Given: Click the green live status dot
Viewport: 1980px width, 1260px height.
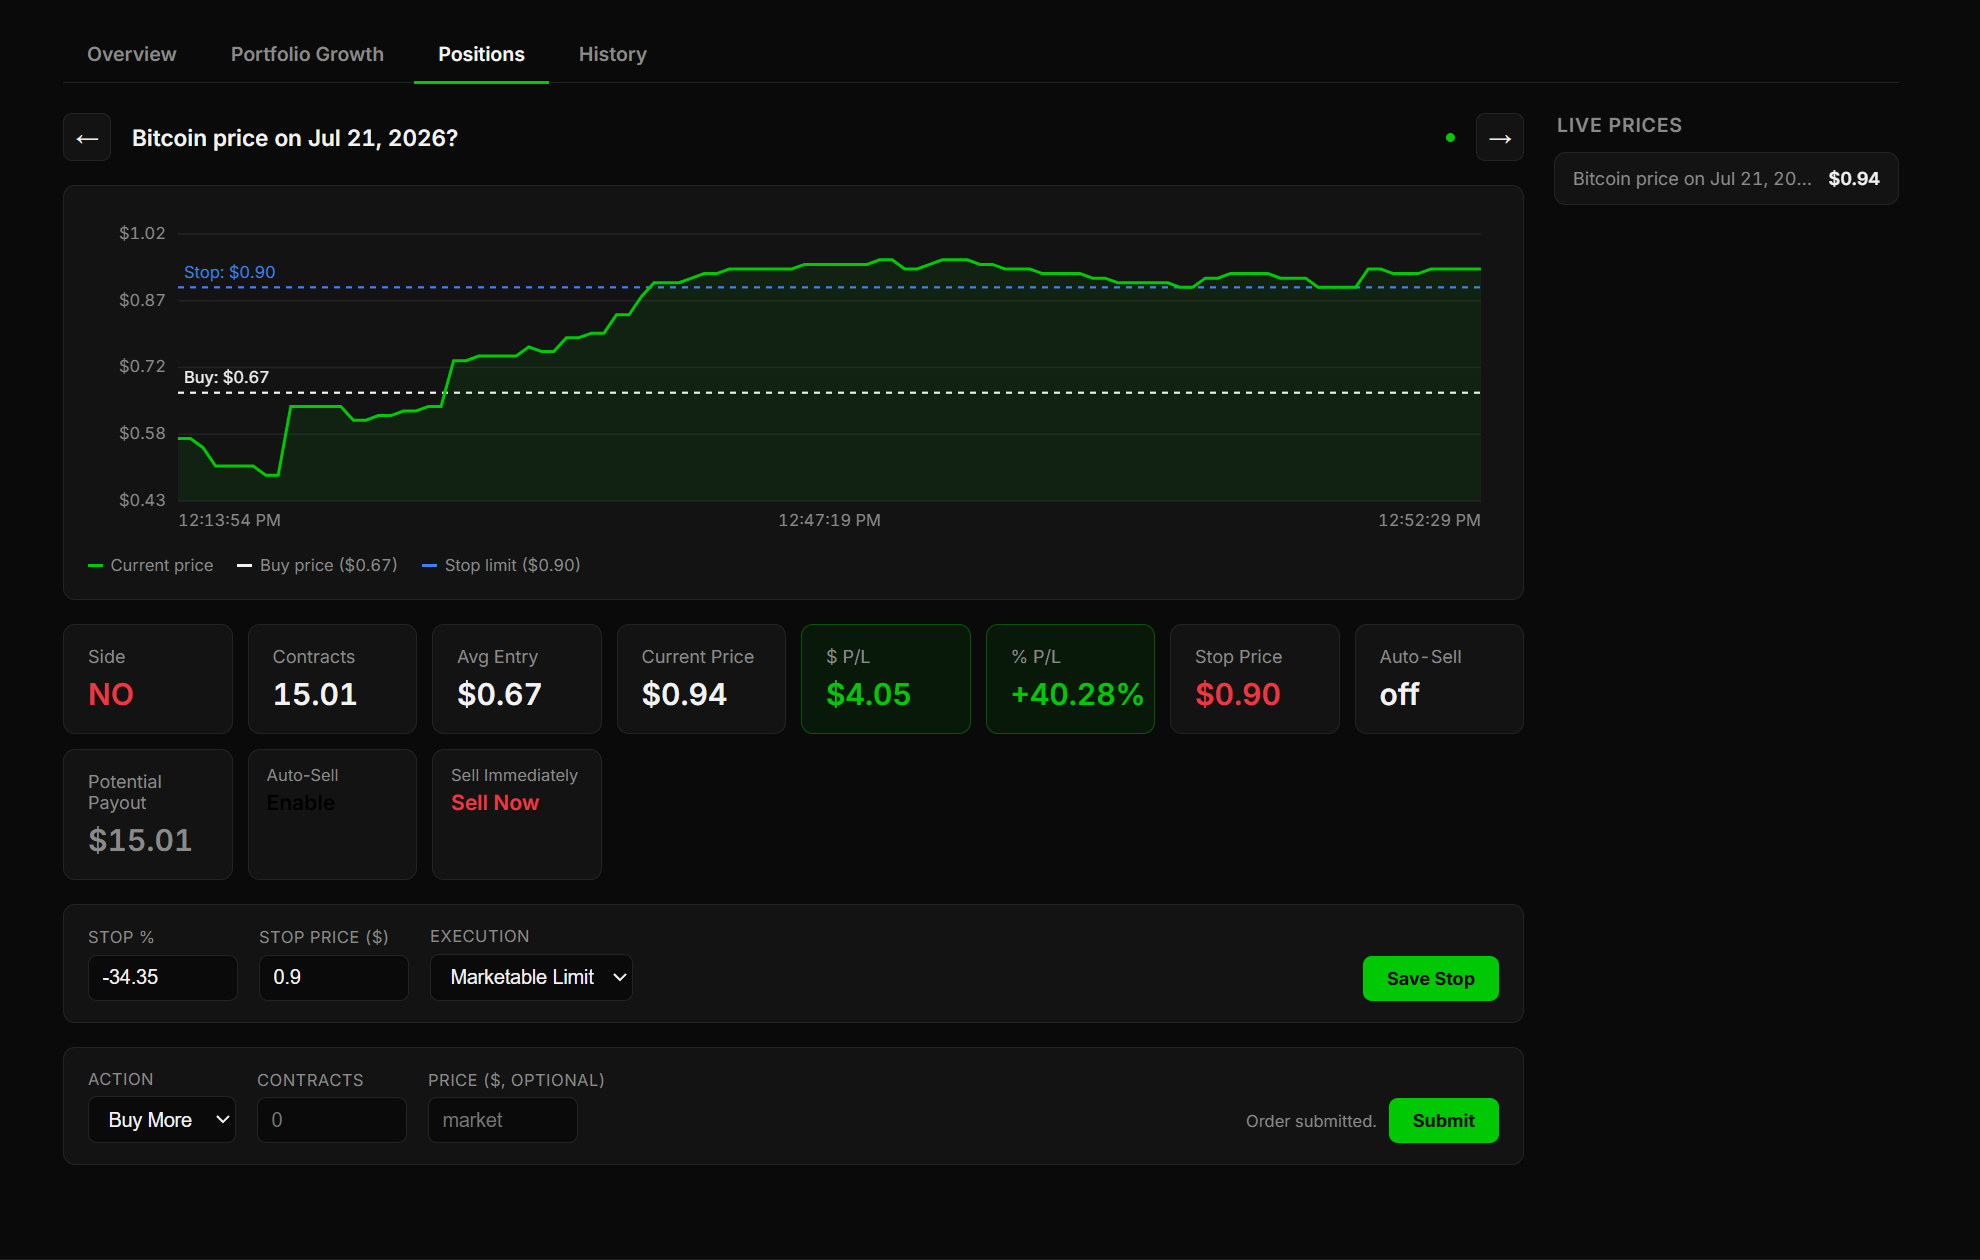Looking at the screenshot, I should click(1450, 138).
